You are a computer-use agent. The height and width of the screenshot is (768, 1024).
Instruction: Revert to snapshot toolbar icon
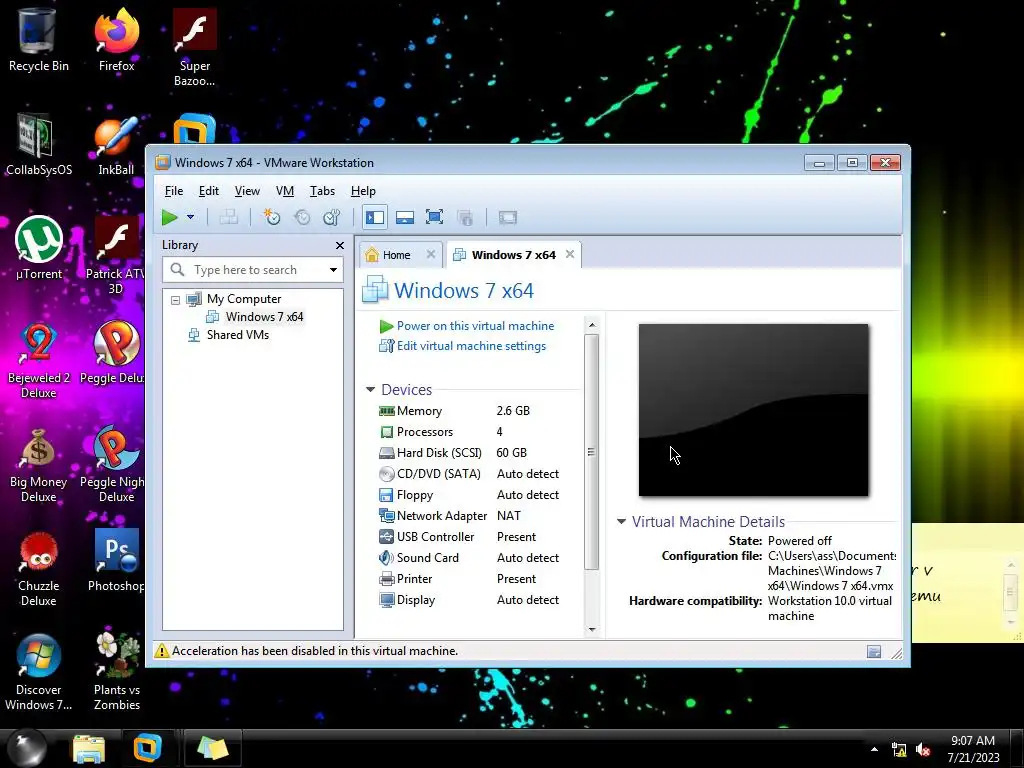tap(302, 217)
